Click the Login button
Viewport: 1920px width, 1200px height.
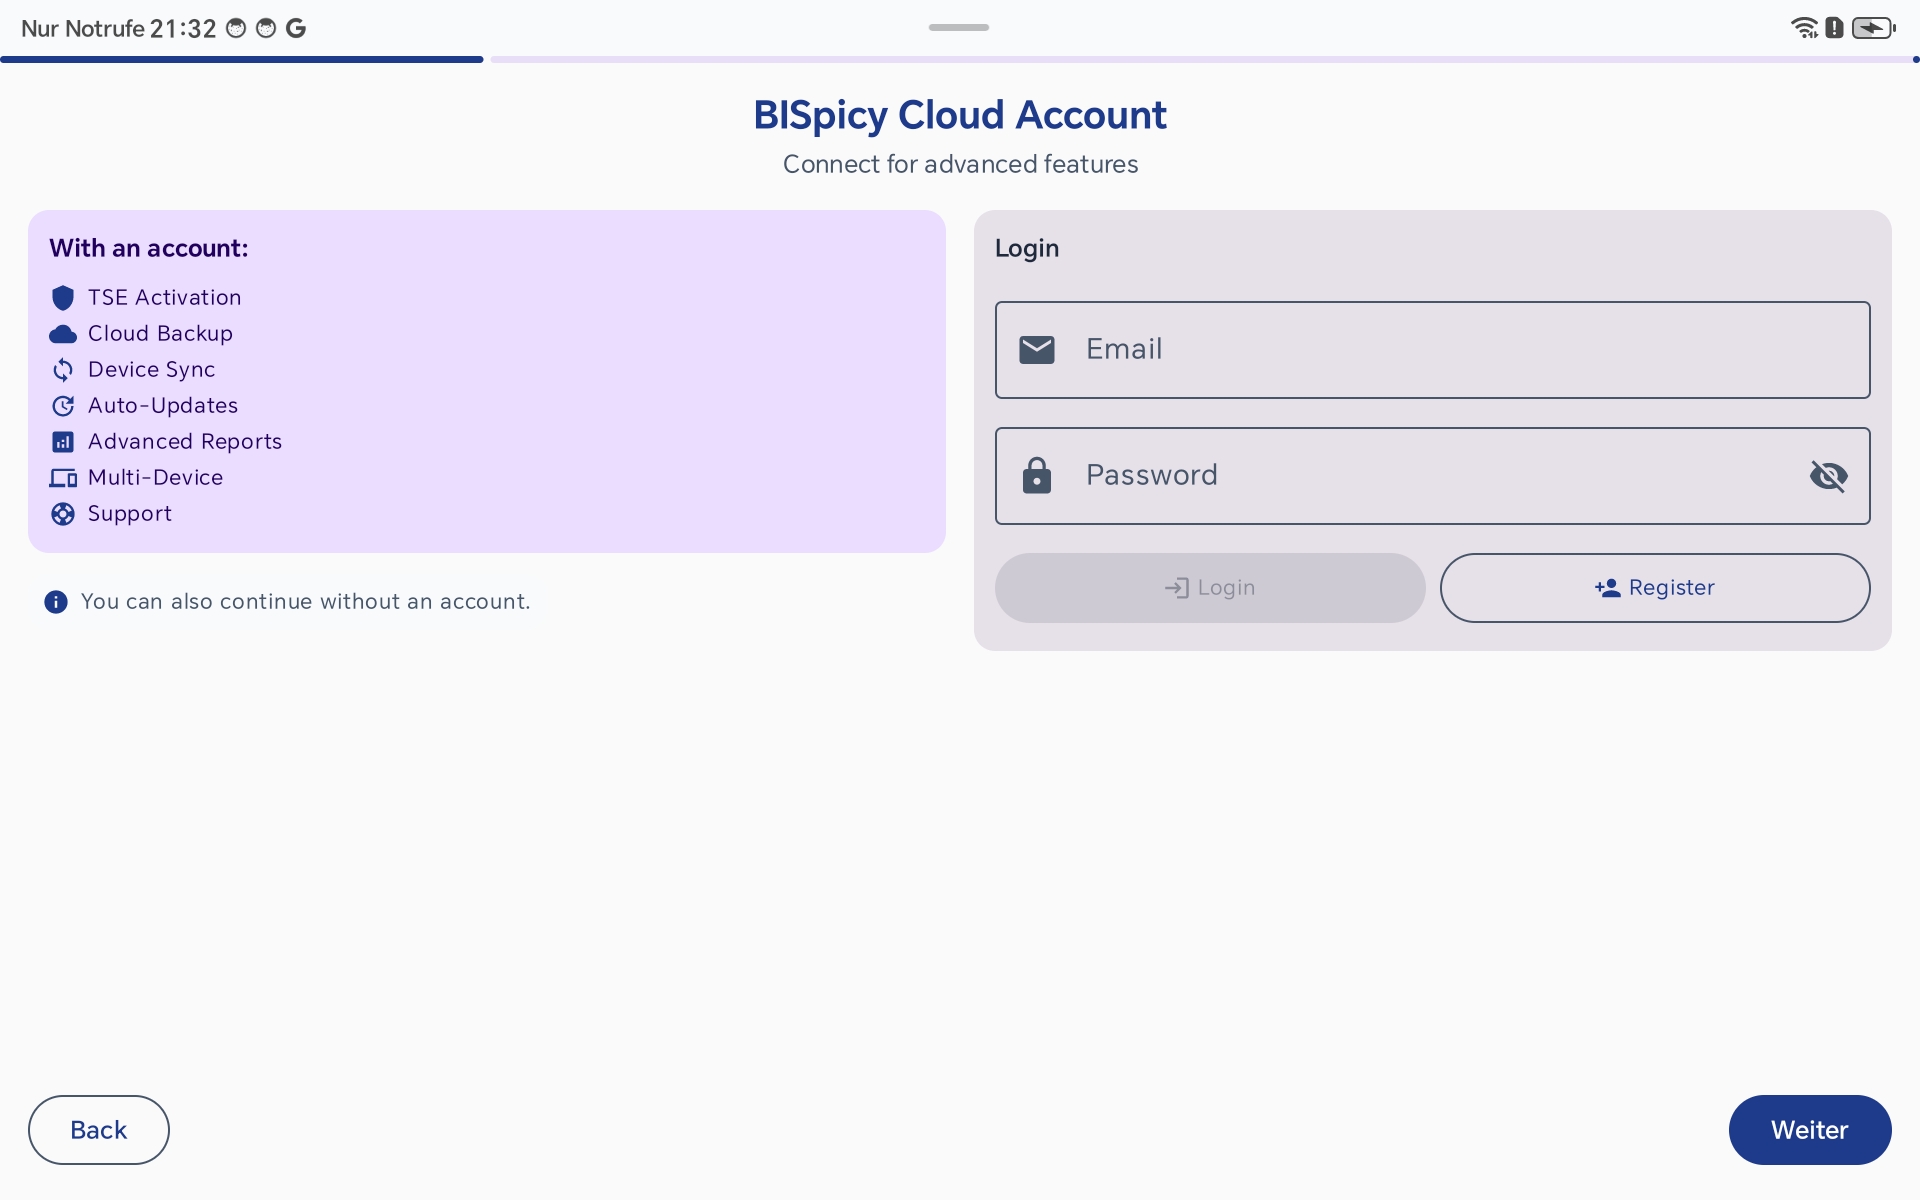coord(1209,588)
